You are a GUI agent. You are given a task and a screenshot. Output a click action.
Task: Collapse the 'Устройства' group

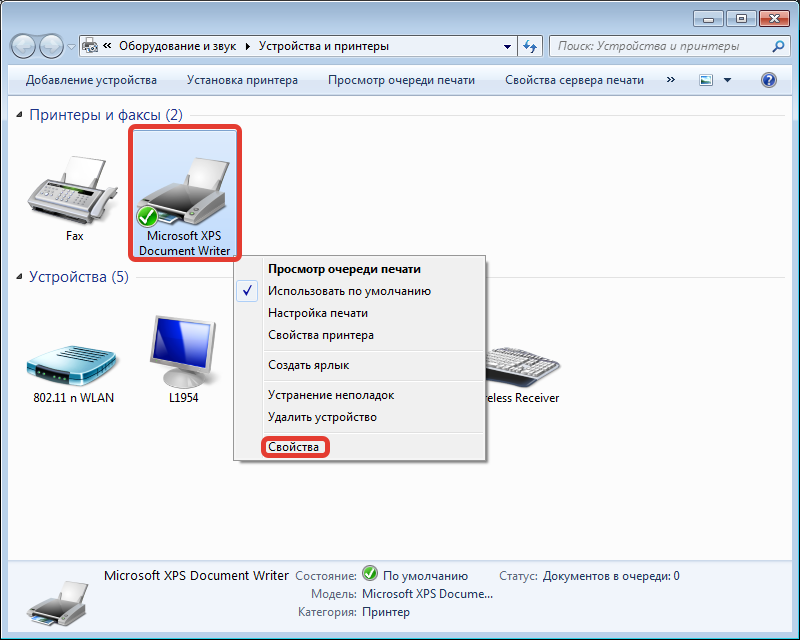[x=20, y=277]
